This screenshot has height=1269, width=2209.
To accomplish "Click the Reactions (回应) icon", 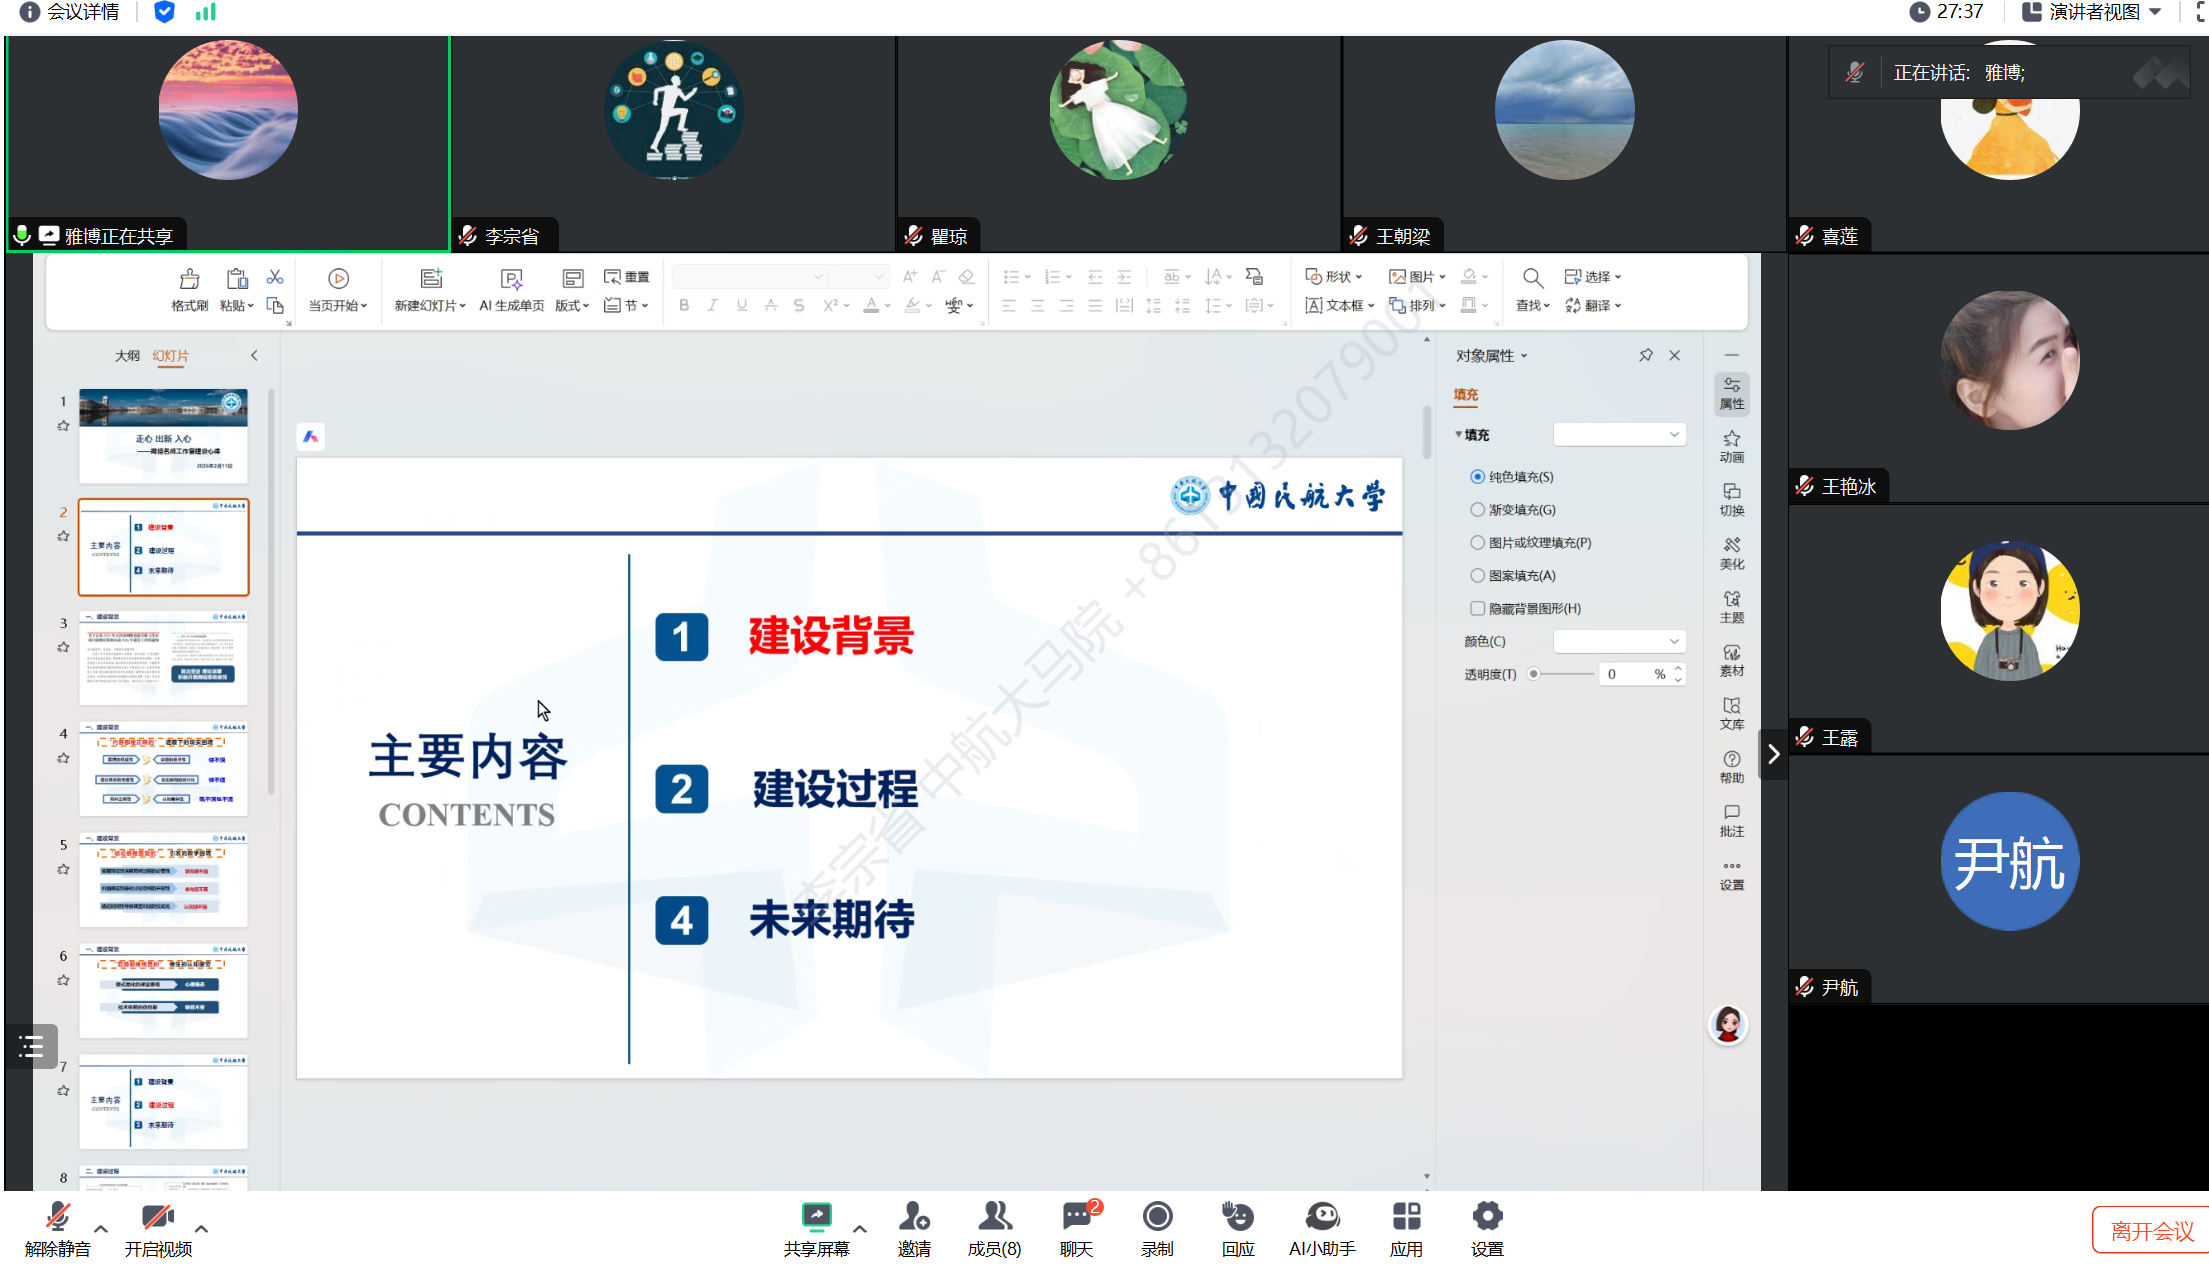I will 1237,1217.
